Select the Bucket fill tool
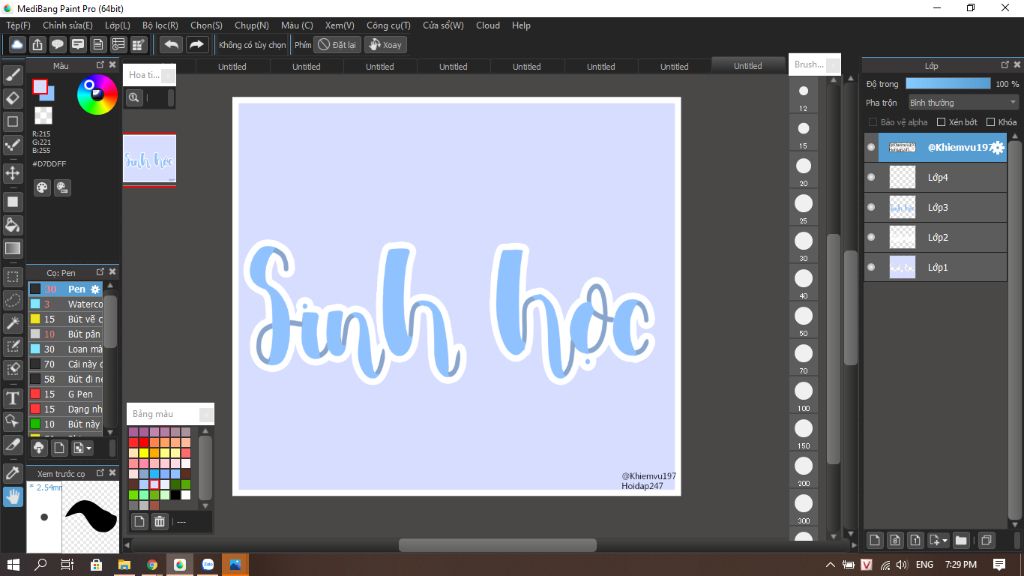The height and width of the screenshot is (576, 1024). (13, 225)
